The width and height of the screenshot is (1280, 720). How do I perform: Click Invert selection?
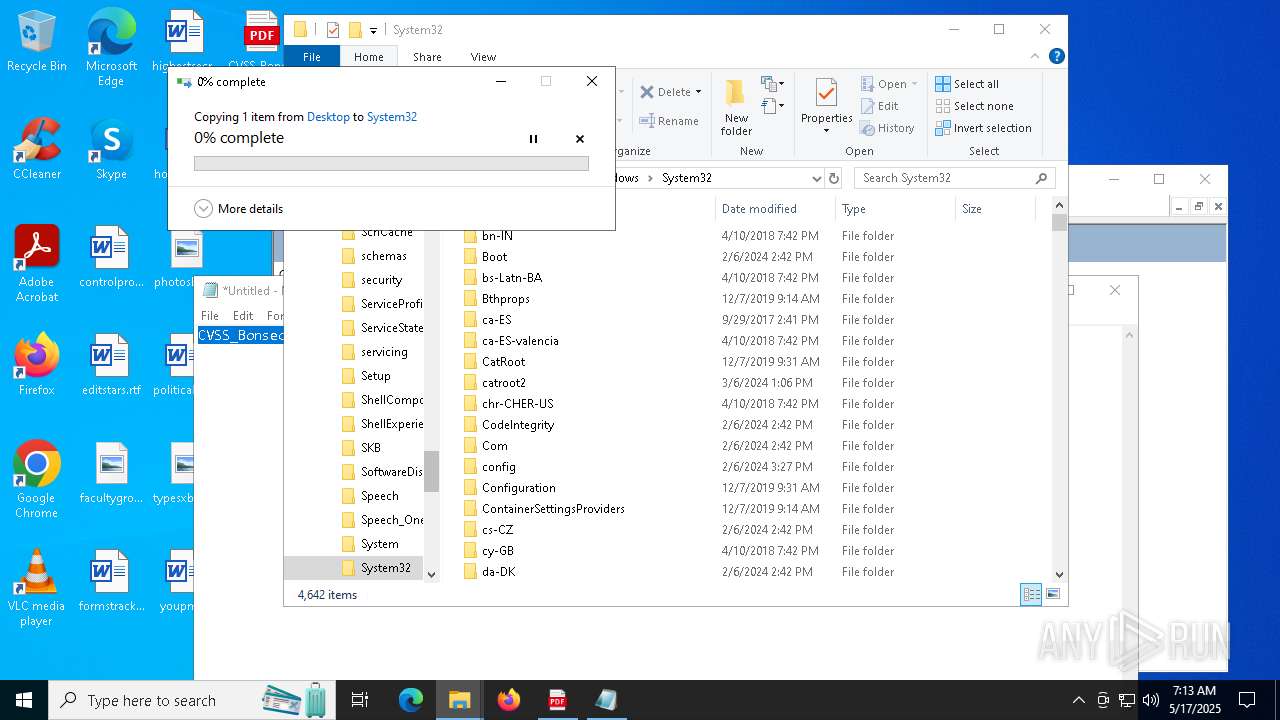click(984, 128)
